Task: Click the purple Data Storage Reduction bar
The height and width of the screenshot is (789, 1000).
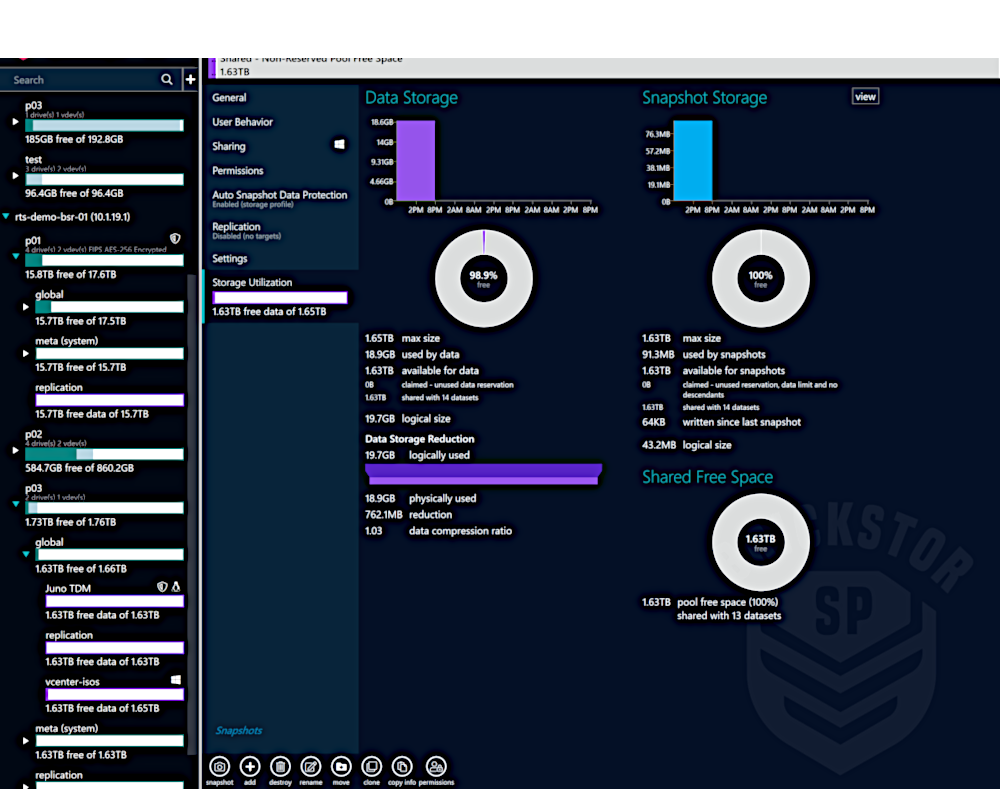Action: point(483,471)
